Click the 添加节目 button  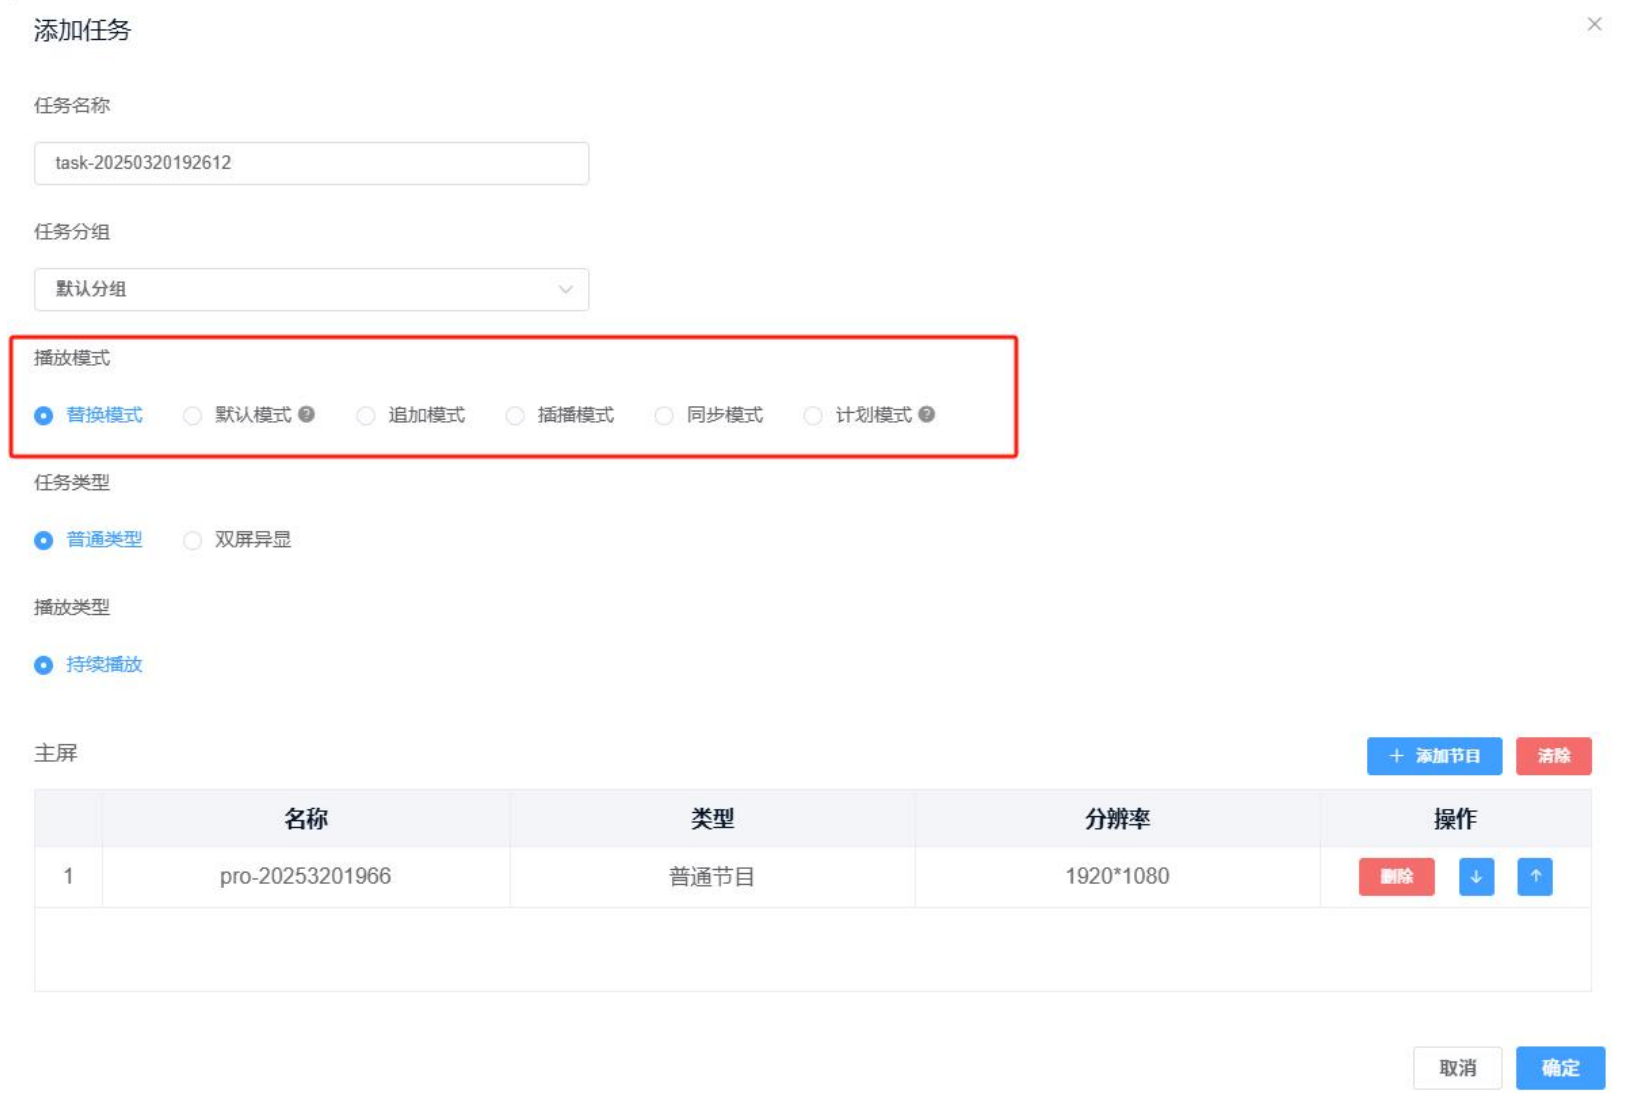[1433, 756]
